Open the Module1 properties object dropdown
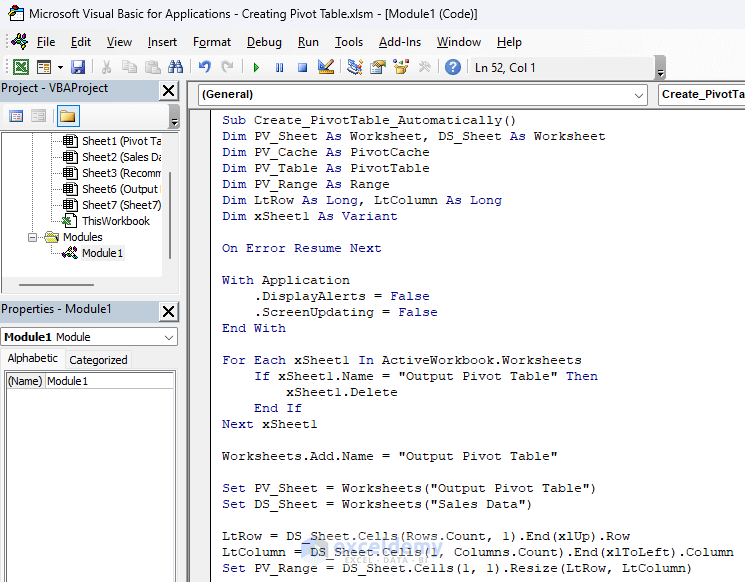This screenshot has height=582, width=745. 89,337
